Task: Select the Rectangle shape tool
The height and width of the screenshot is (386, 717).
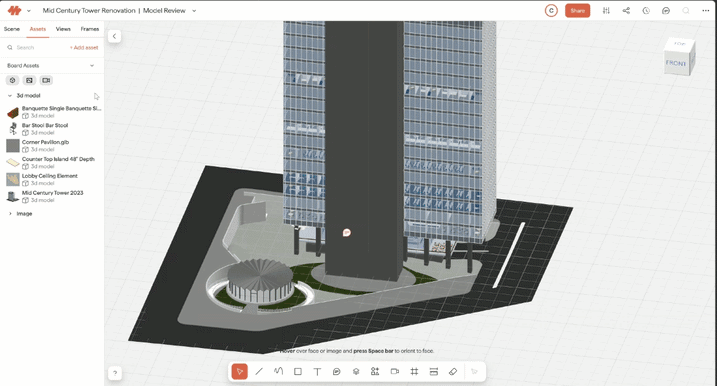Action: coord(298,371)
